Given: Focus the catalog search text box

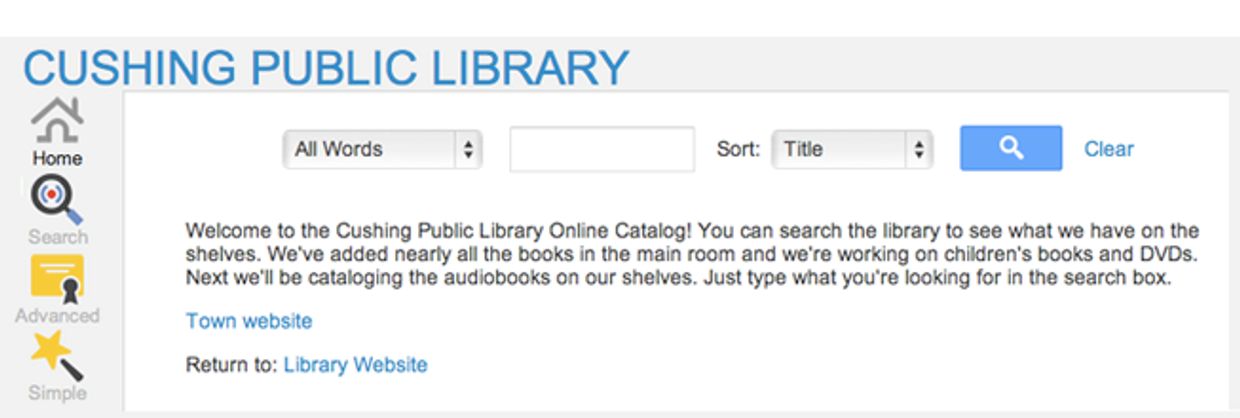Looking at the screenshot, I should click(x=602, y=150).
